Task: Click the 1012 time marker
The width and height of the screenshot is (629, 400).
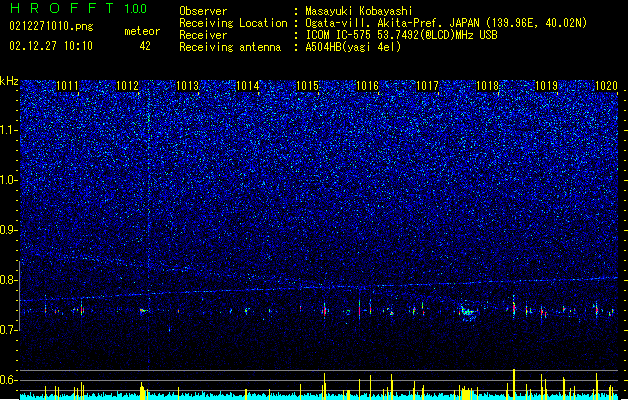Action: [127, 86]
